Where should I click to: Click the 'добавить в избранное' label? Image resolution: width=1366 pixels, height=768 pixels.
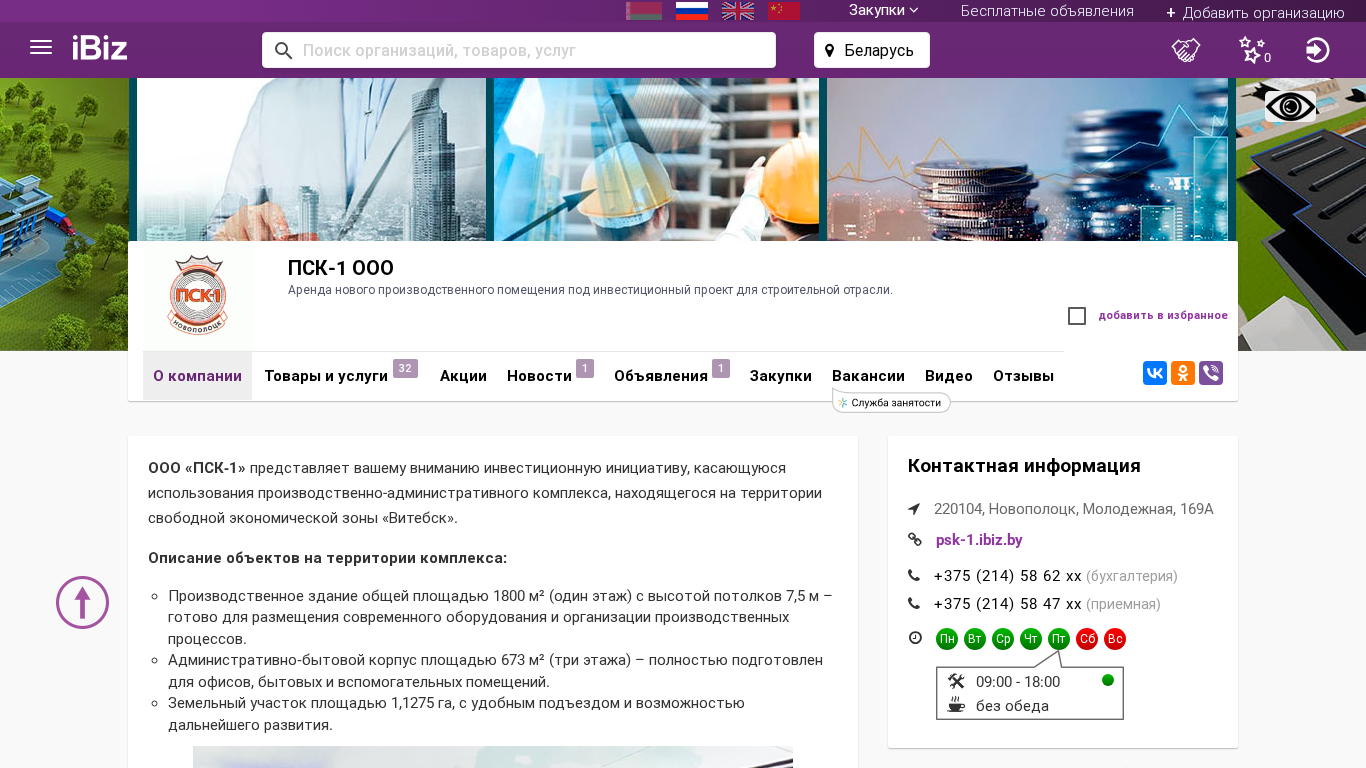pos(1163,316)
